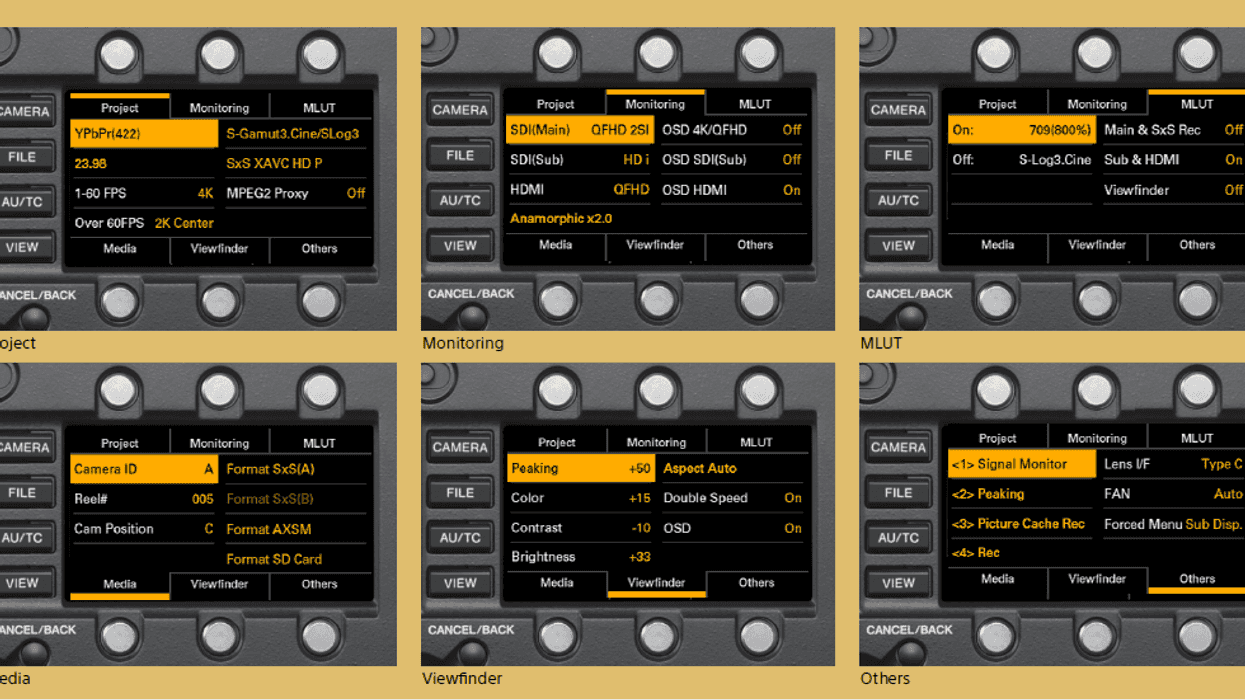Image resolution: width=1245 pixels, height=700 pixels.
Task: Push the FILE key on the Monitoring screen
Action: tap(460, 155)
